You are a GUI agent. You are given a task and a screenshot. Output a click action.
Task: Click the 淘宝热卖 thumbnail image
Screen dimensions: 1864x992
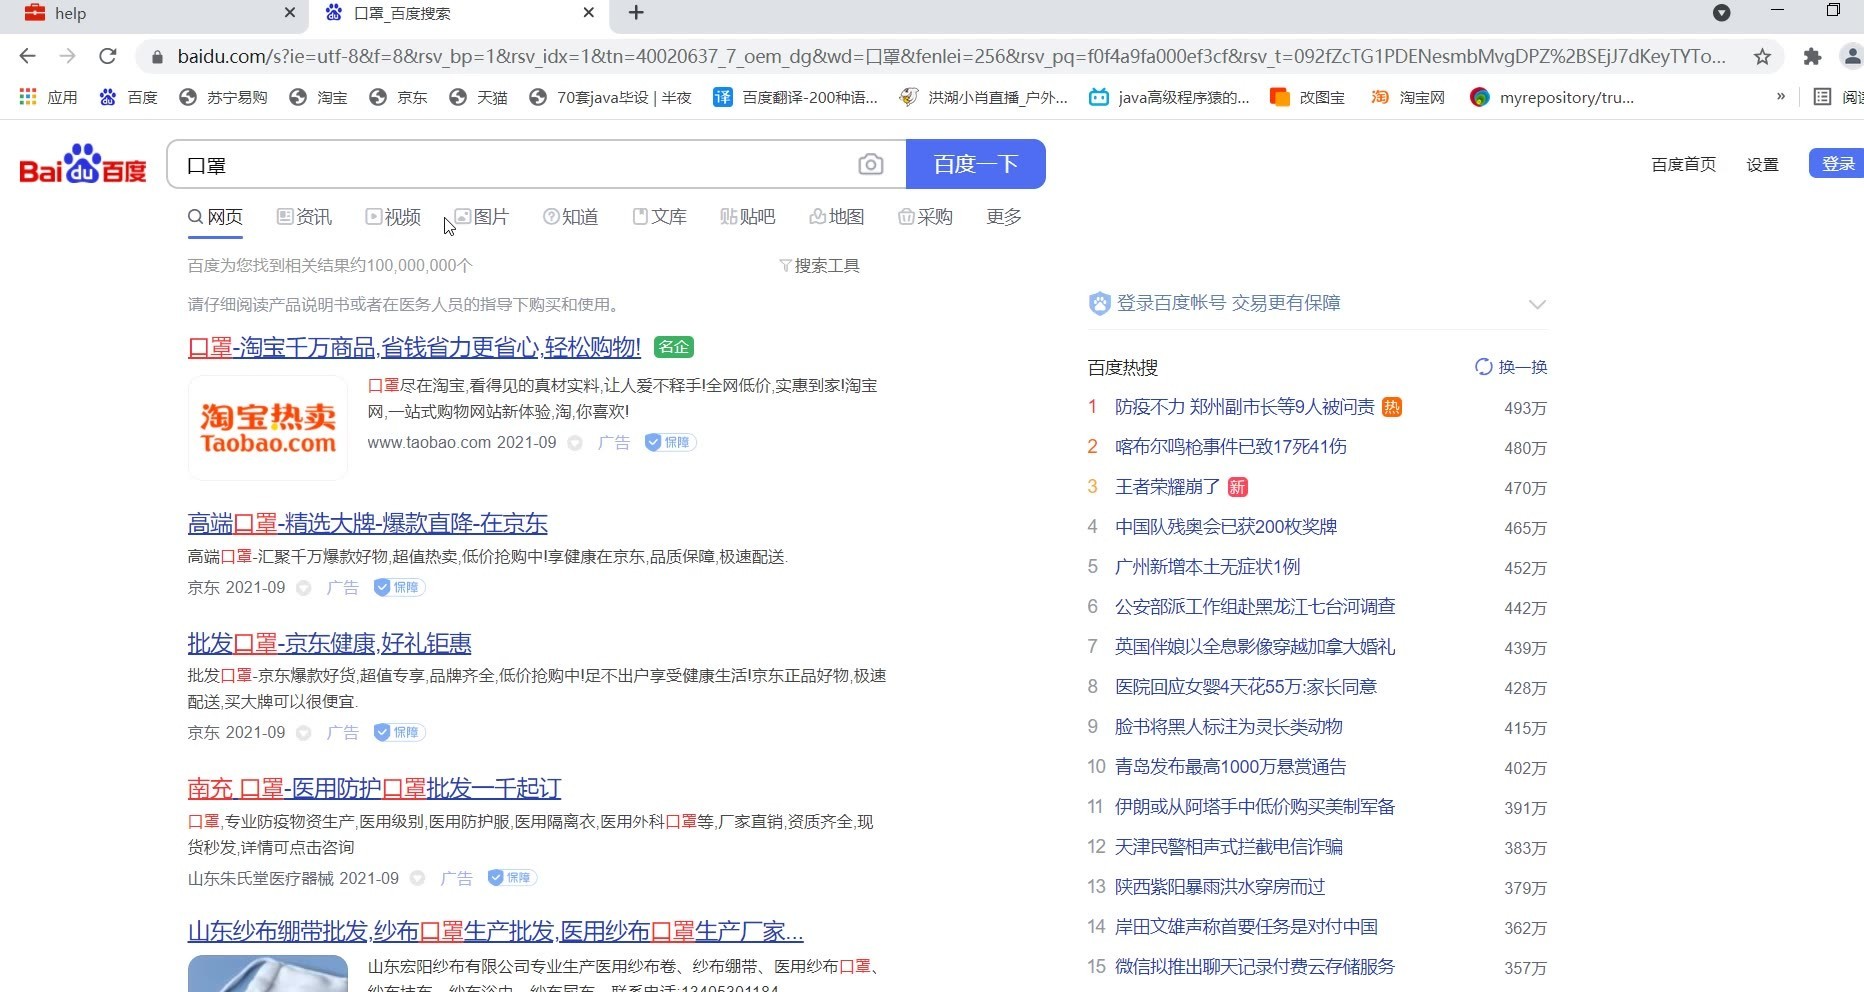coord(268,428)
